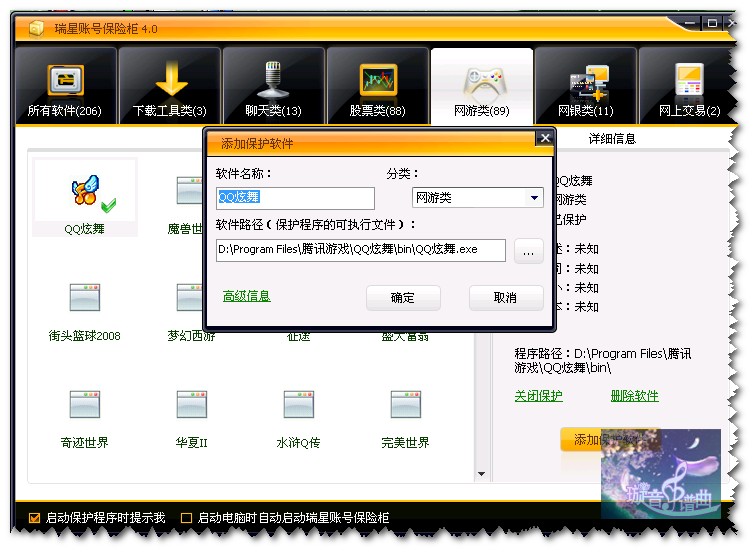Open the 网银类(11) tab

coord(586,86)
